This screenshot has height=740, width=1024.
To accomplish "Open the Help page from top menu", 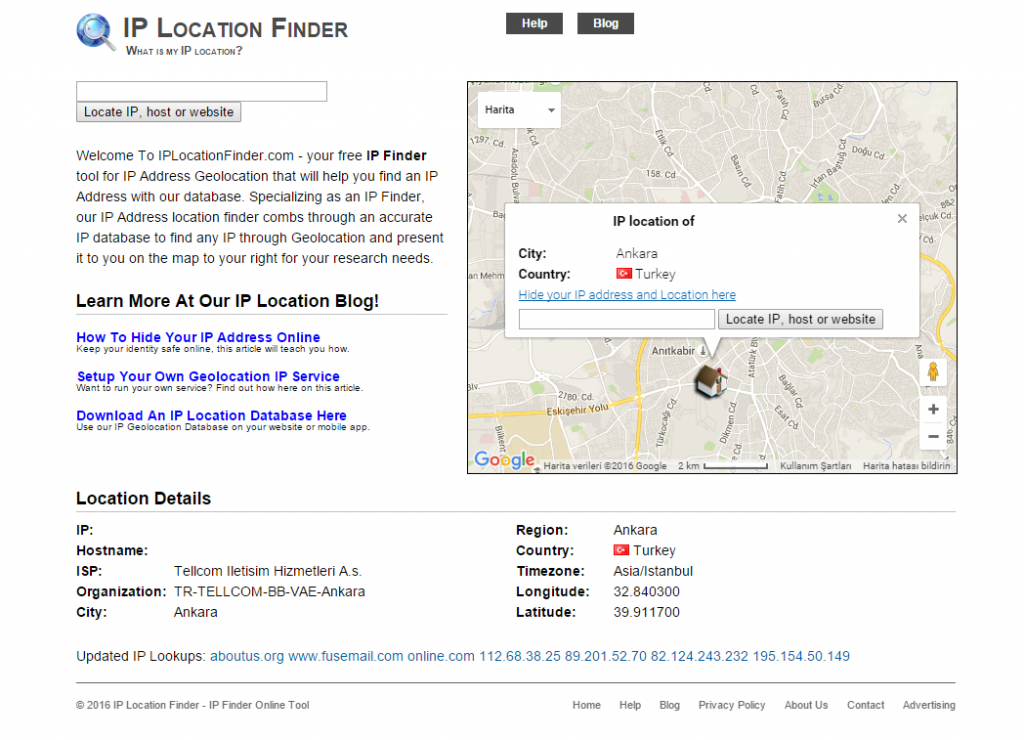I will click(x=534, y=23).
